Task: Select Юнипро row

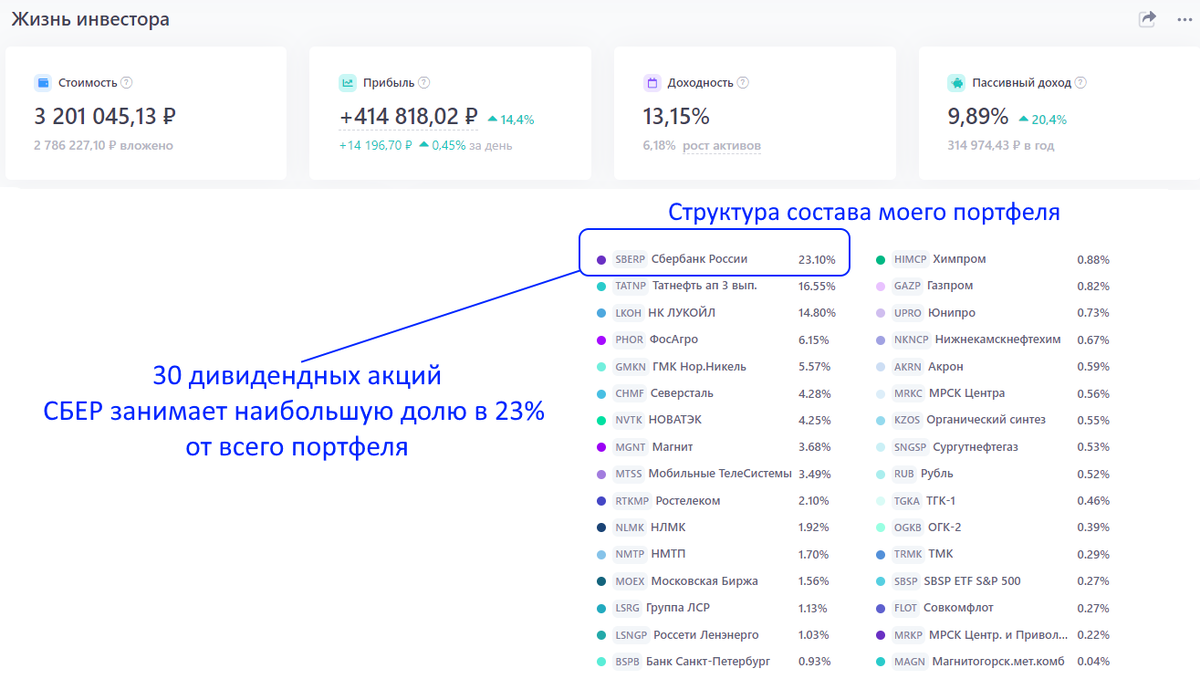Action: pos(992,313)
